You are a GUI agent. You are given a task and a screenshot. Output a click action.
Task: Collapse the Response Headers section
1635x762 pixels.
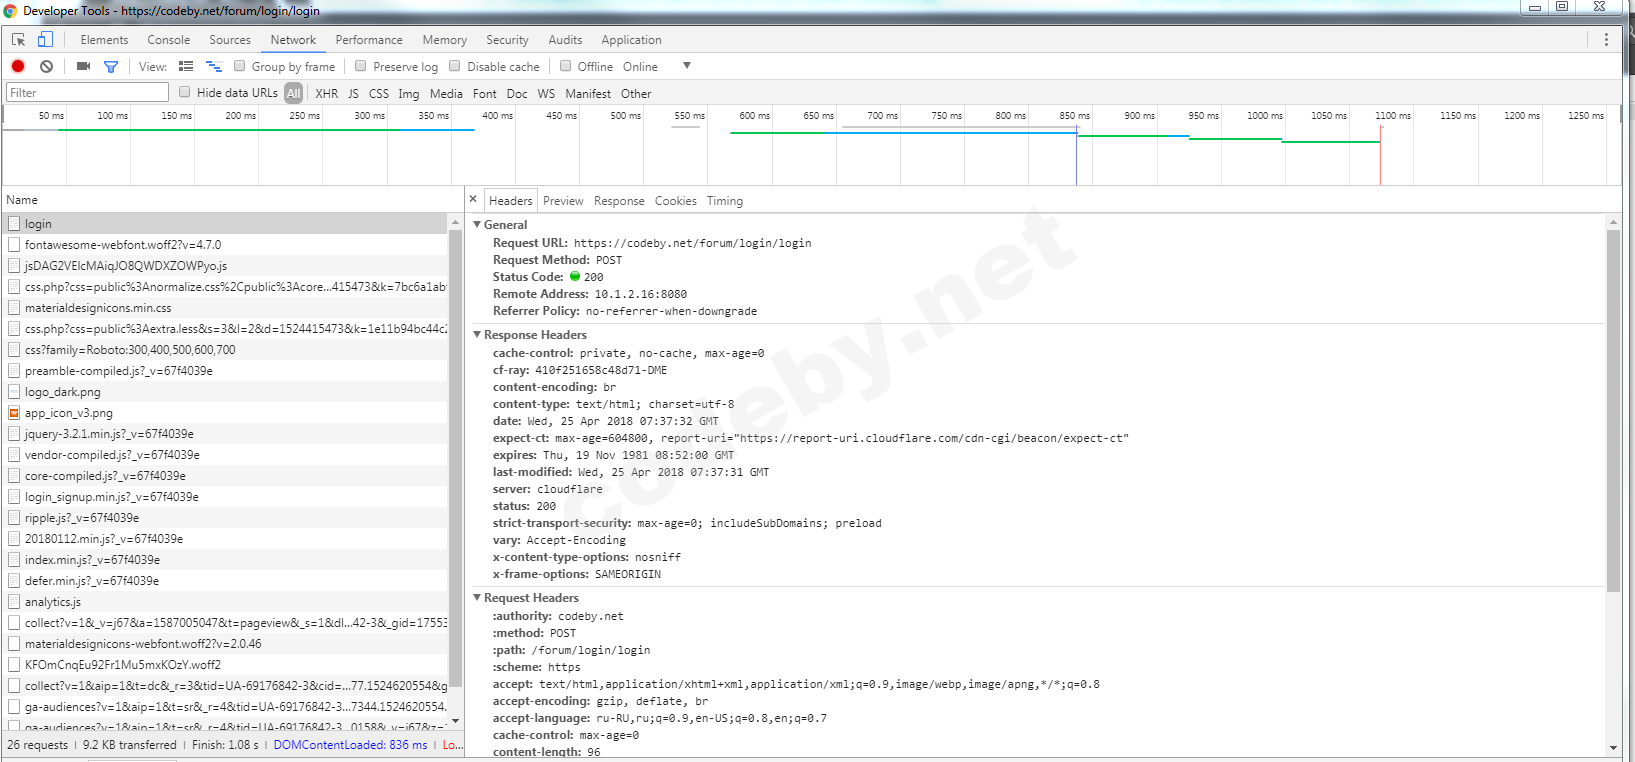477,335
